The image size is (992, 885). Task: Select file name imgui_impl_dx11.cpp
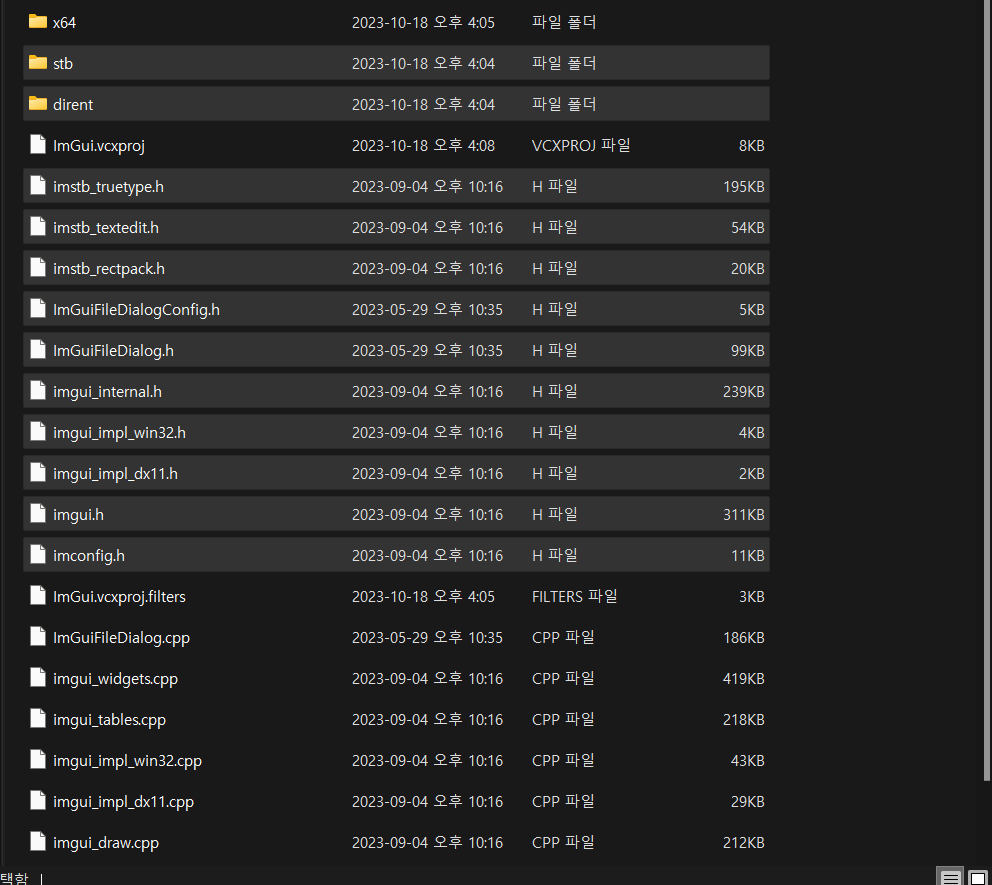coord(123,802)
